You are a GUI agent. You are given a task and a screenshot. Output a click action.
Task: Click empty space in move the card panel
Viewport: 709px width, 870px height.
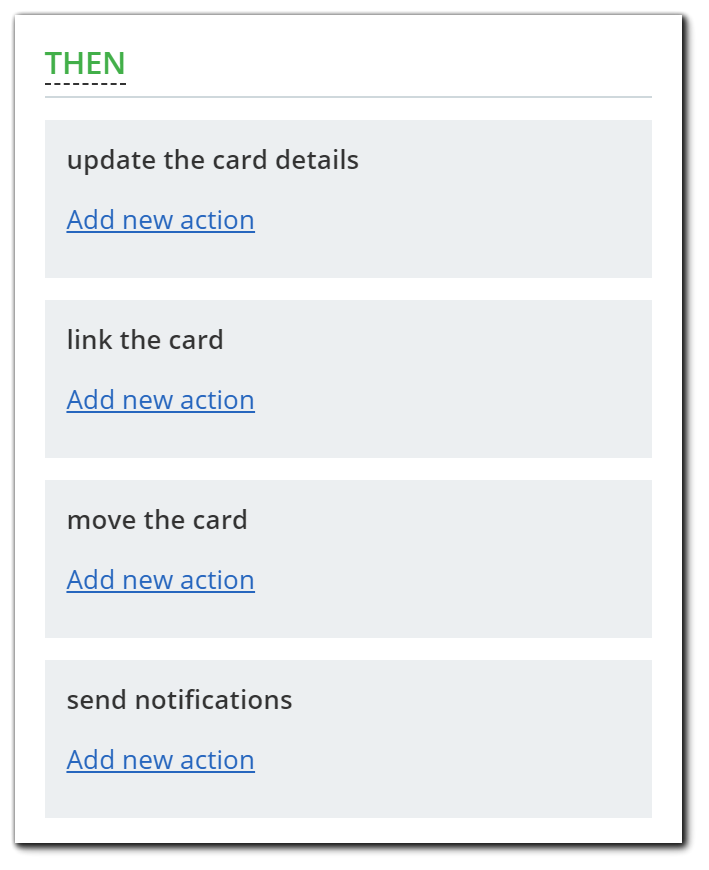point(480,570)
